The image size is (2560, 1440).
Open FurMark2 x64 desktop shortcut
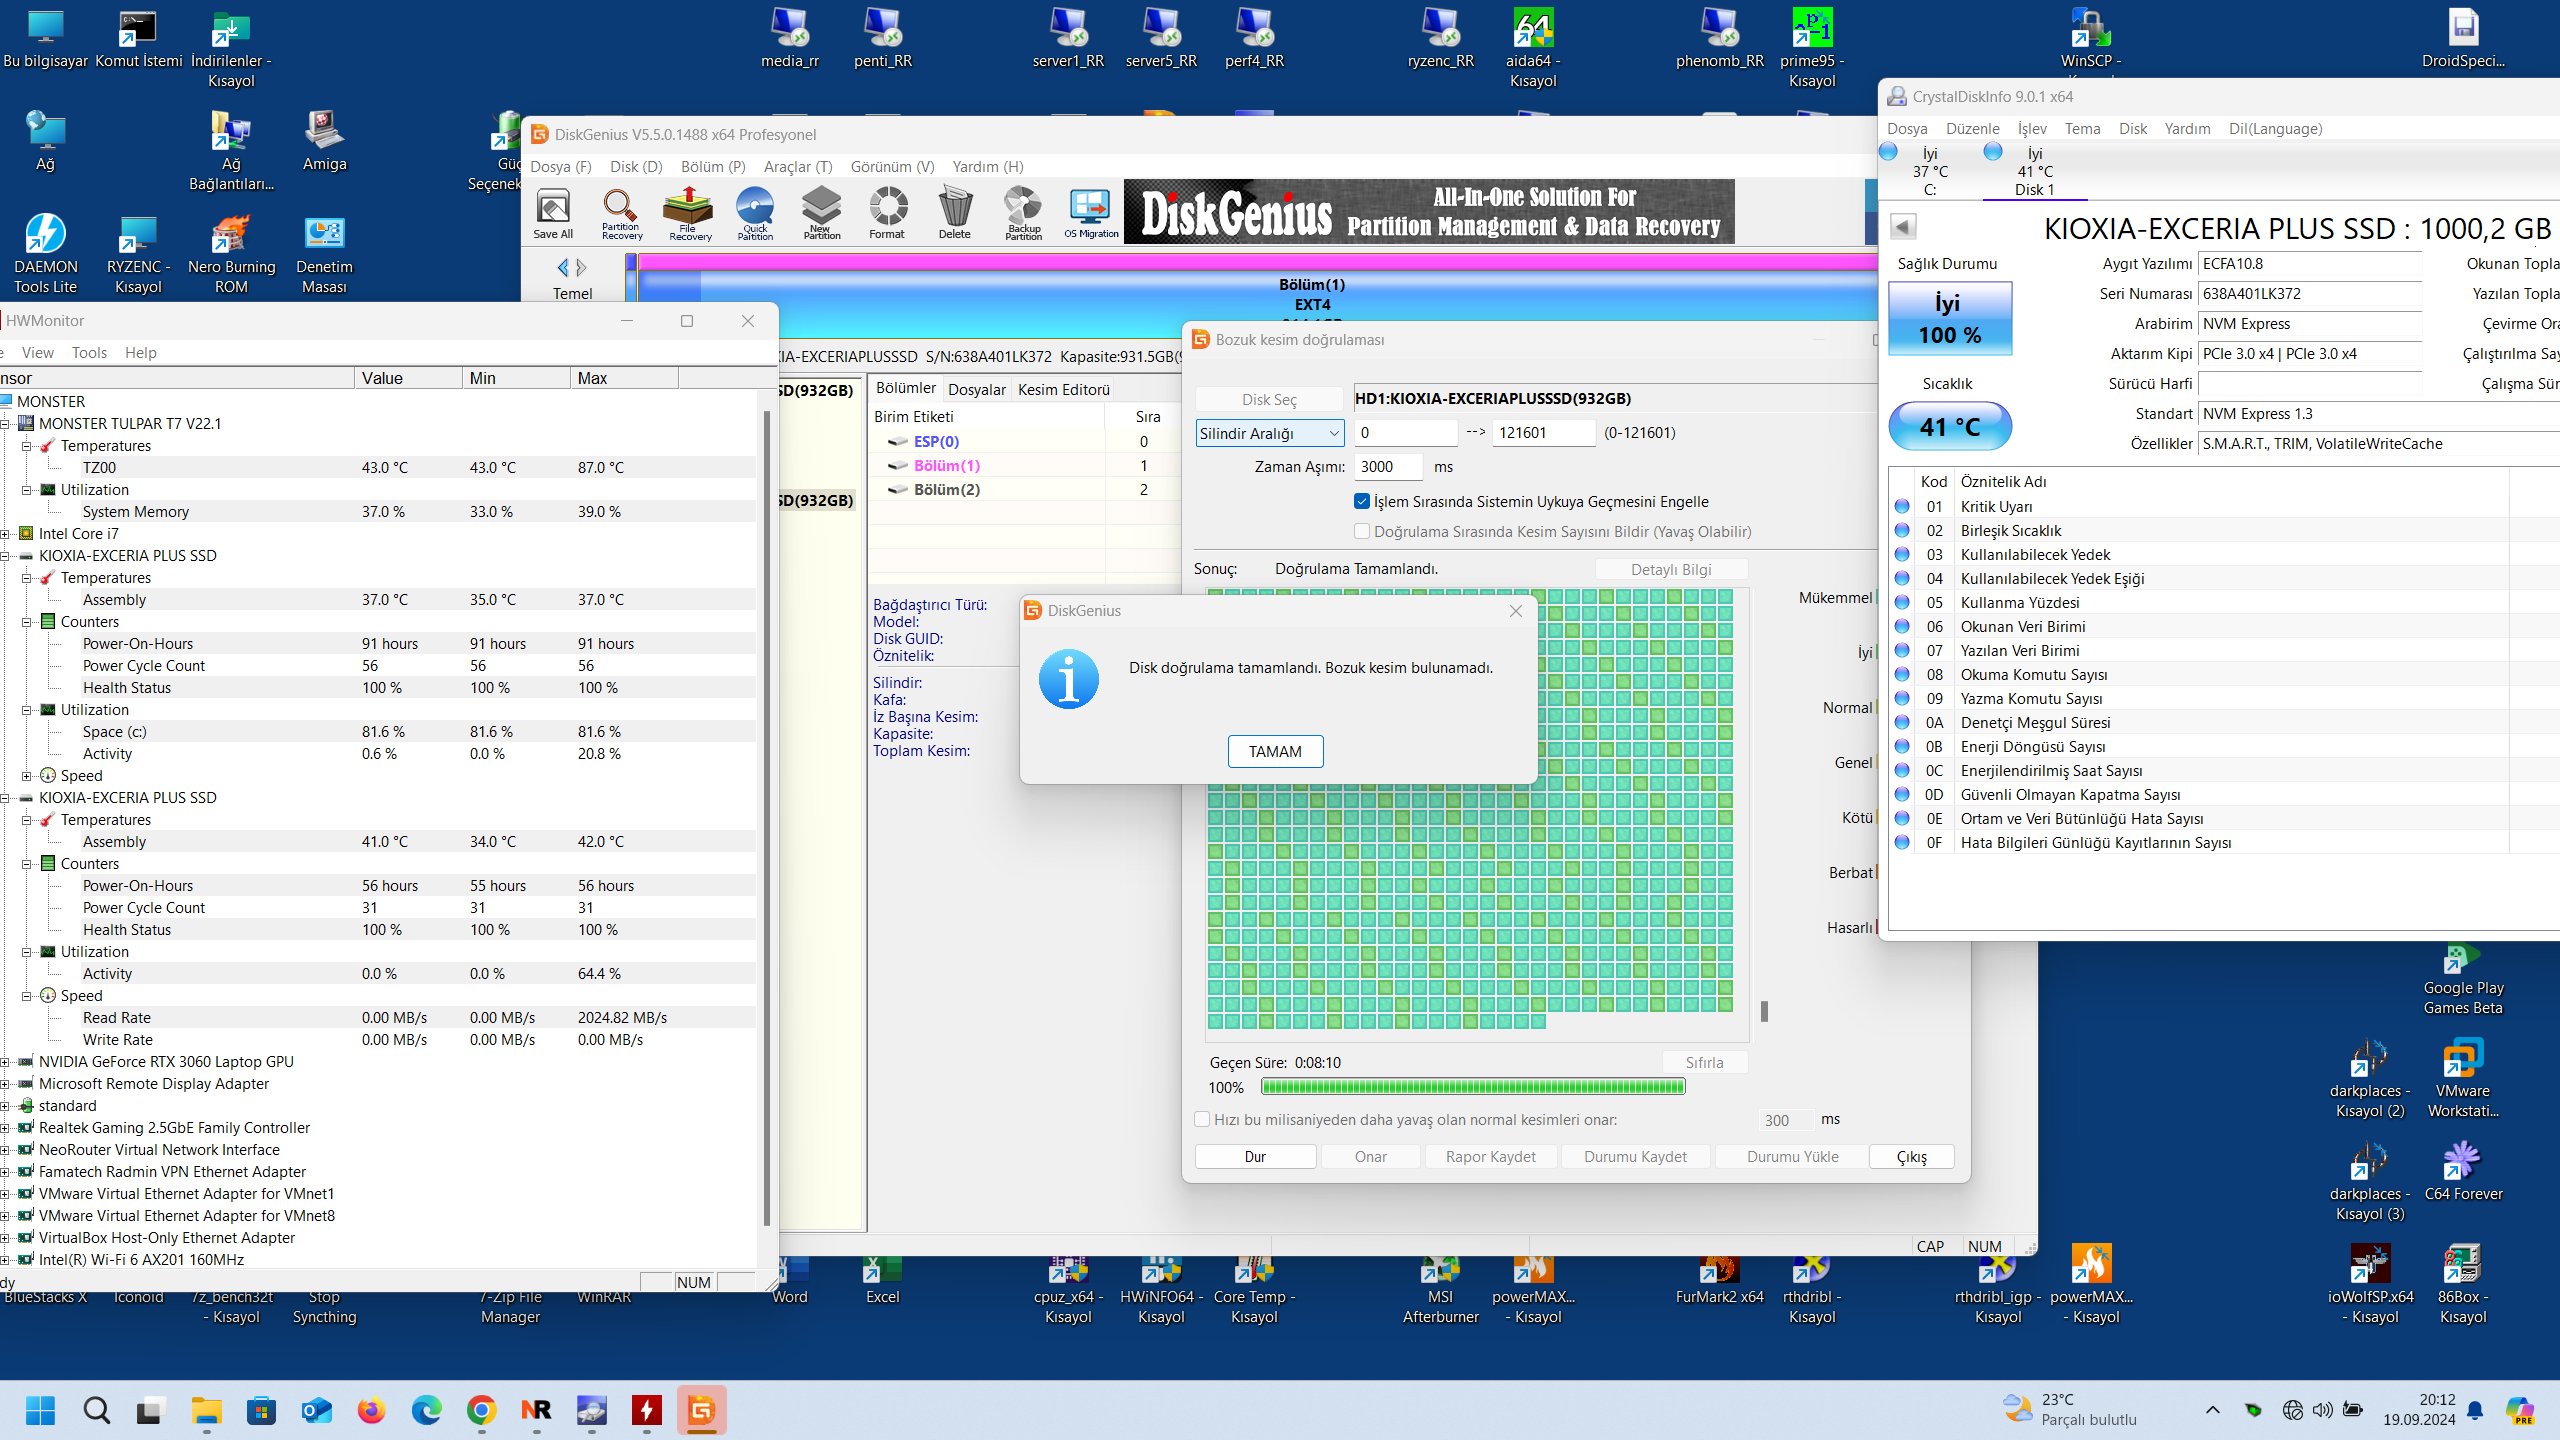coord(1719,1282)
